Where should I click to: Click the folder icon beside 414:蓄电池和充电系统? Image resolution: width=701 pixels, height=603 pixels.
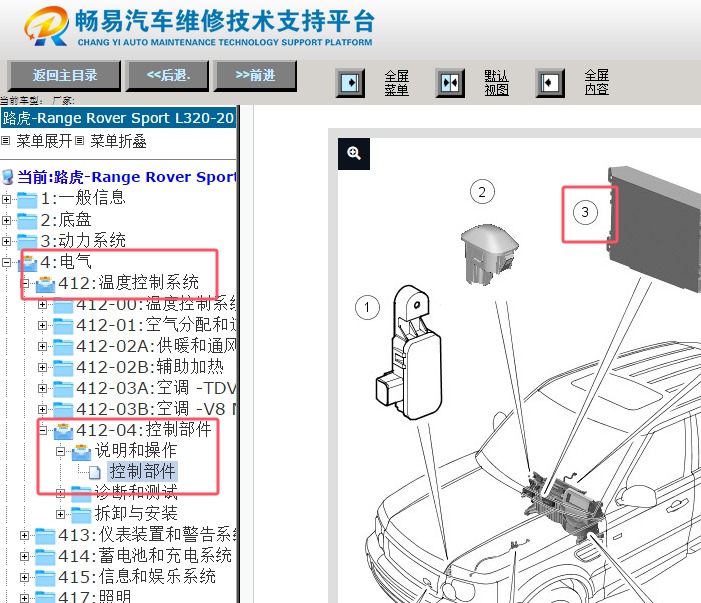tap(46, 557)
